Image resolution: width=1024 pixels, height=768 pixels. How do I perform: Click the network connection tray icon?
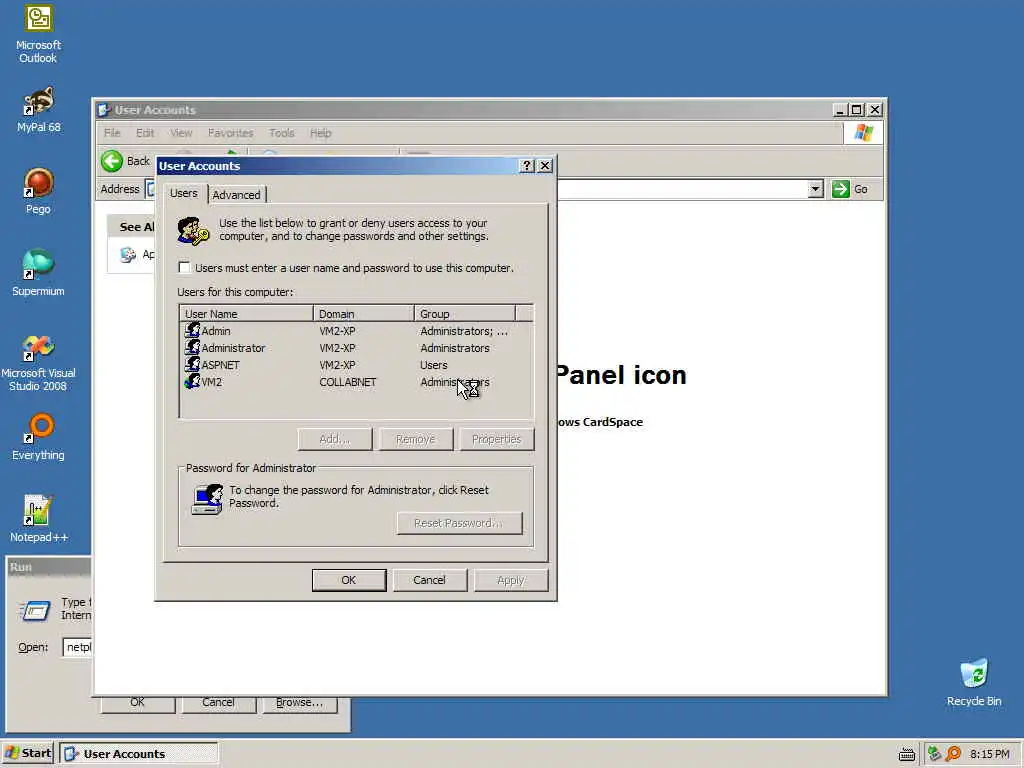coord(934,754)
